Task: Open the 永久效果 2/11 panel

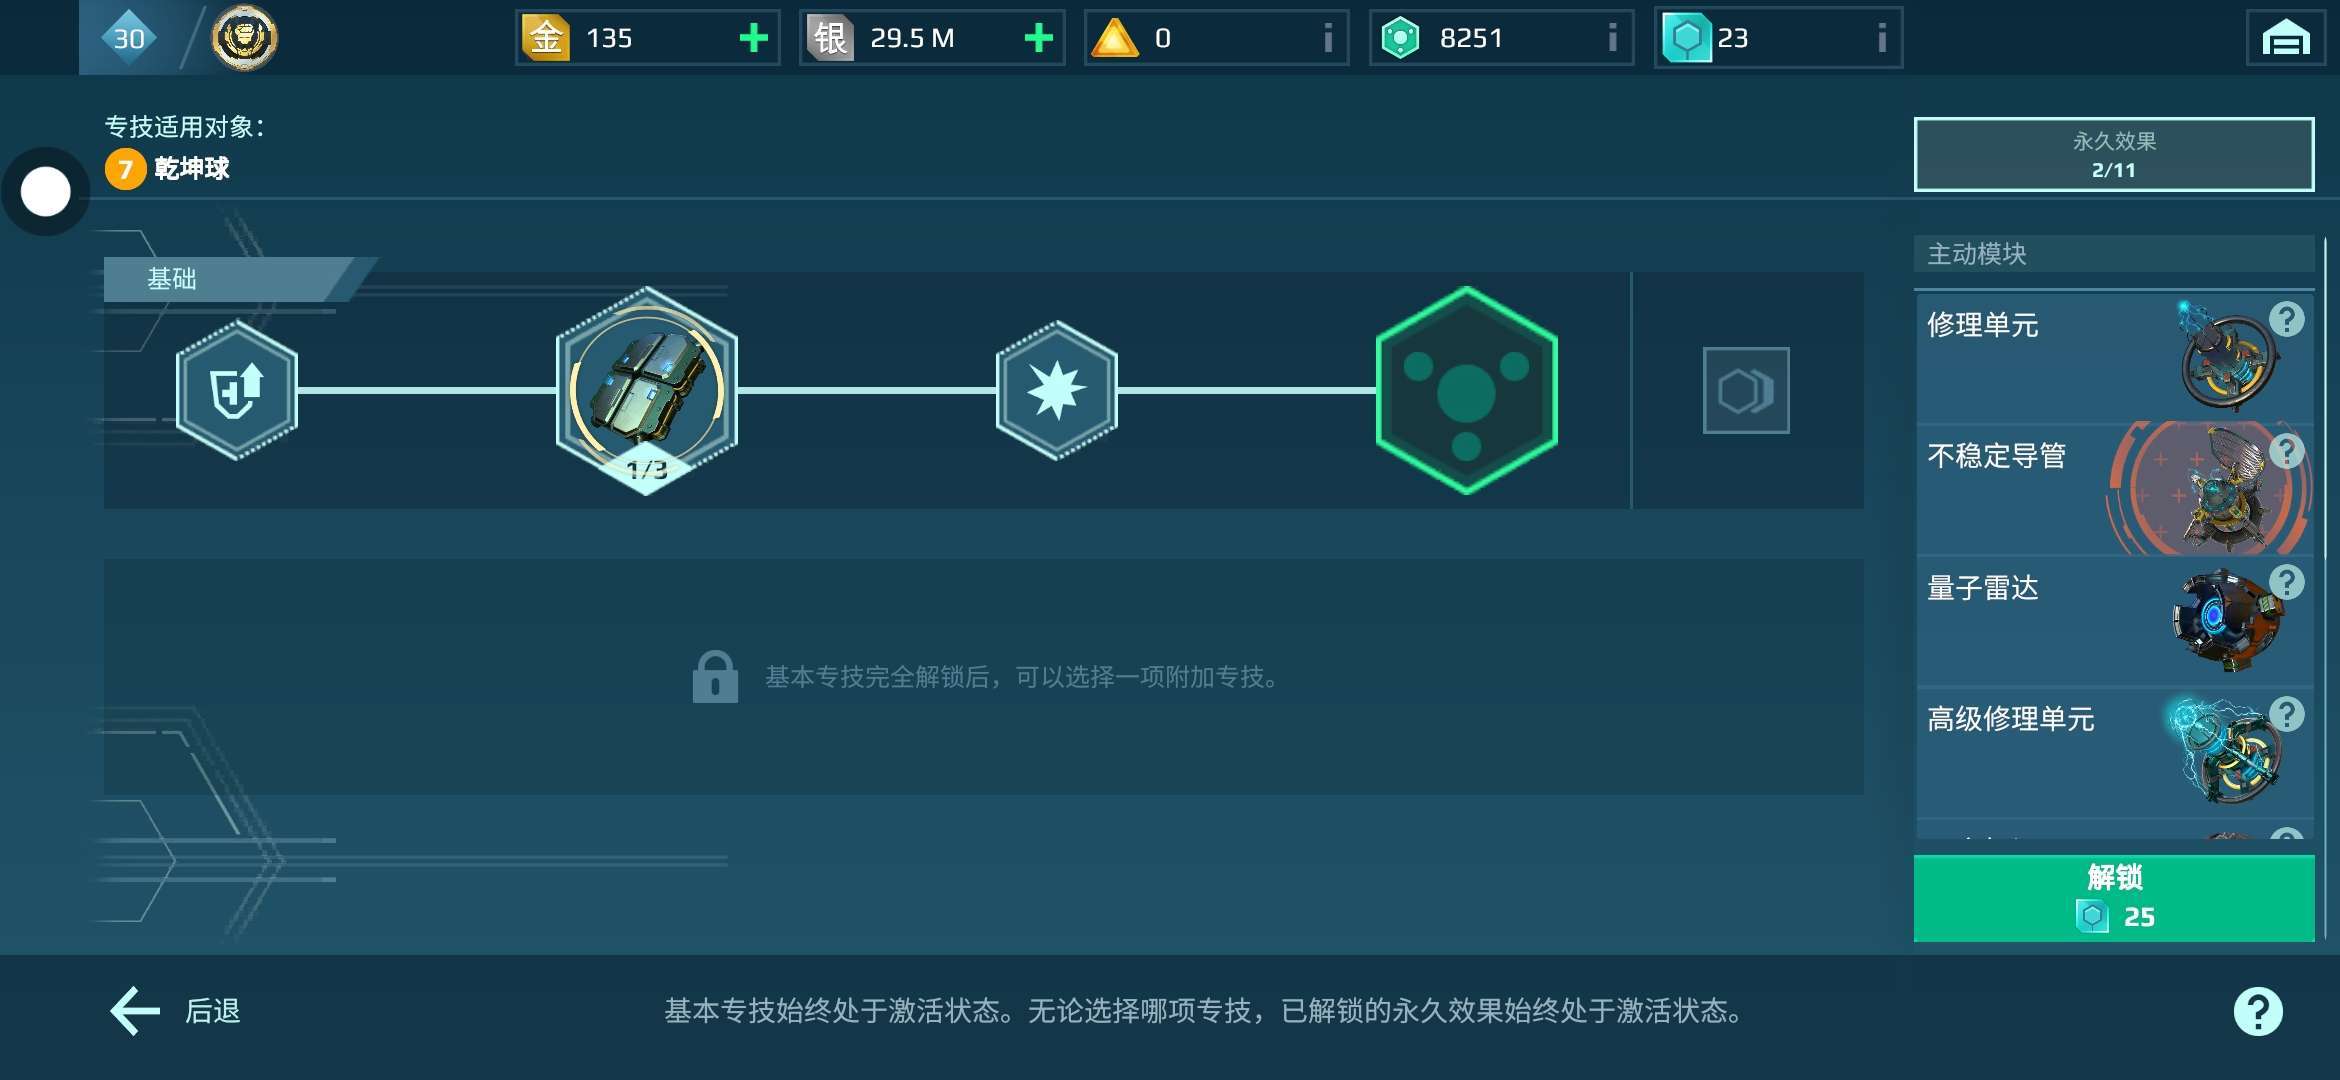Action: click(x=2114, y=155)
